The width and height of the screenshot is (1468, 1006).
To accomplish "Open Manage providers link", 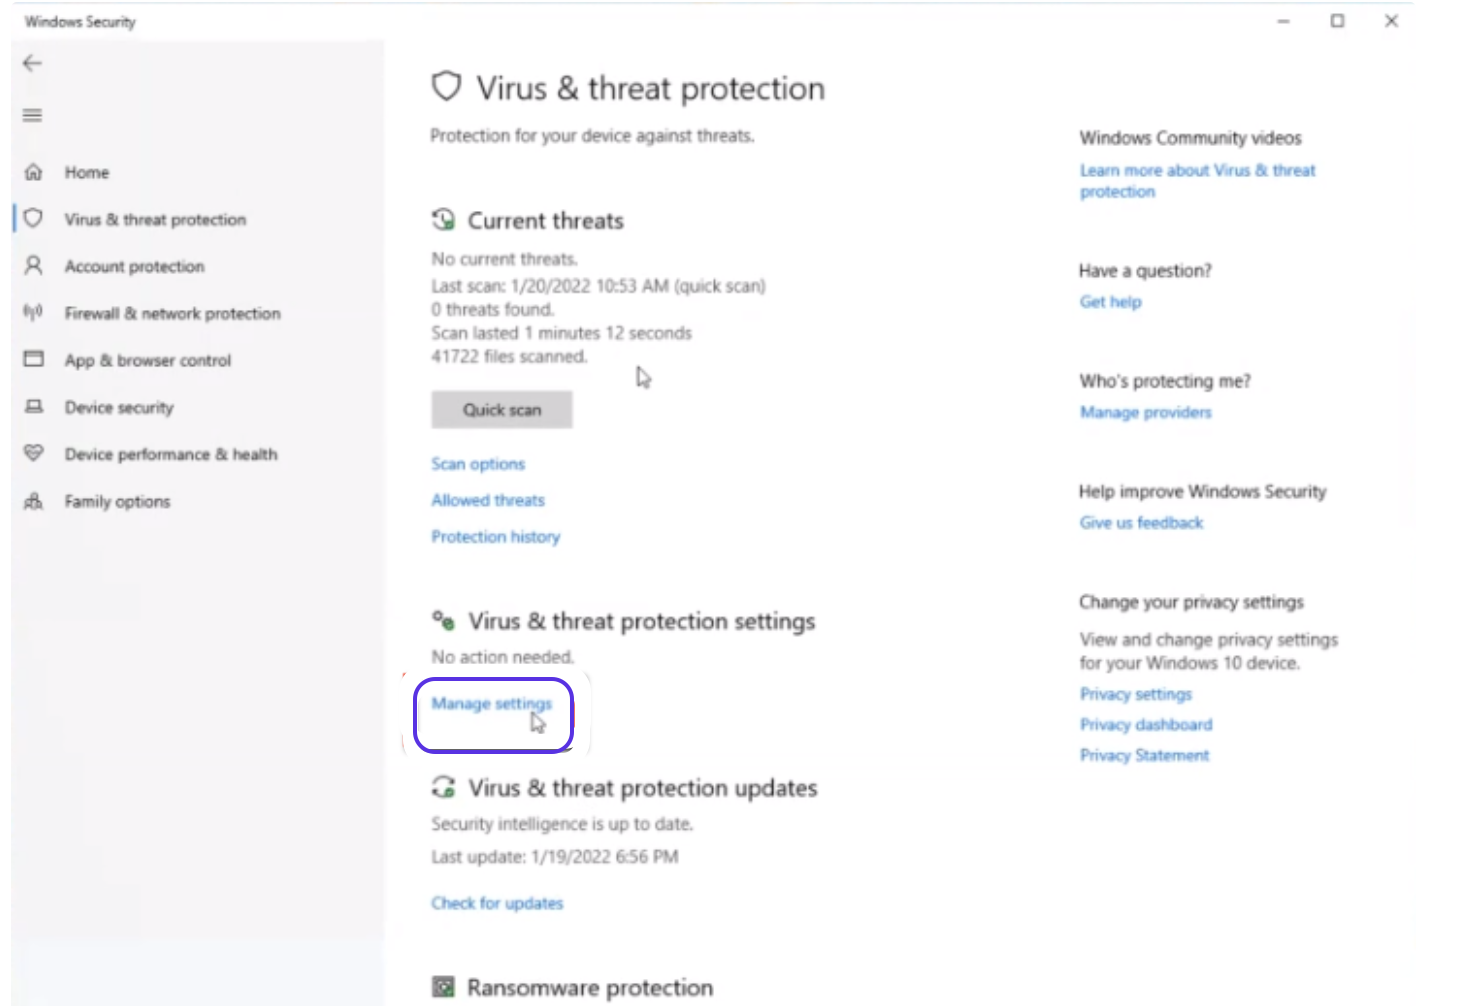I will (1145, 412).
